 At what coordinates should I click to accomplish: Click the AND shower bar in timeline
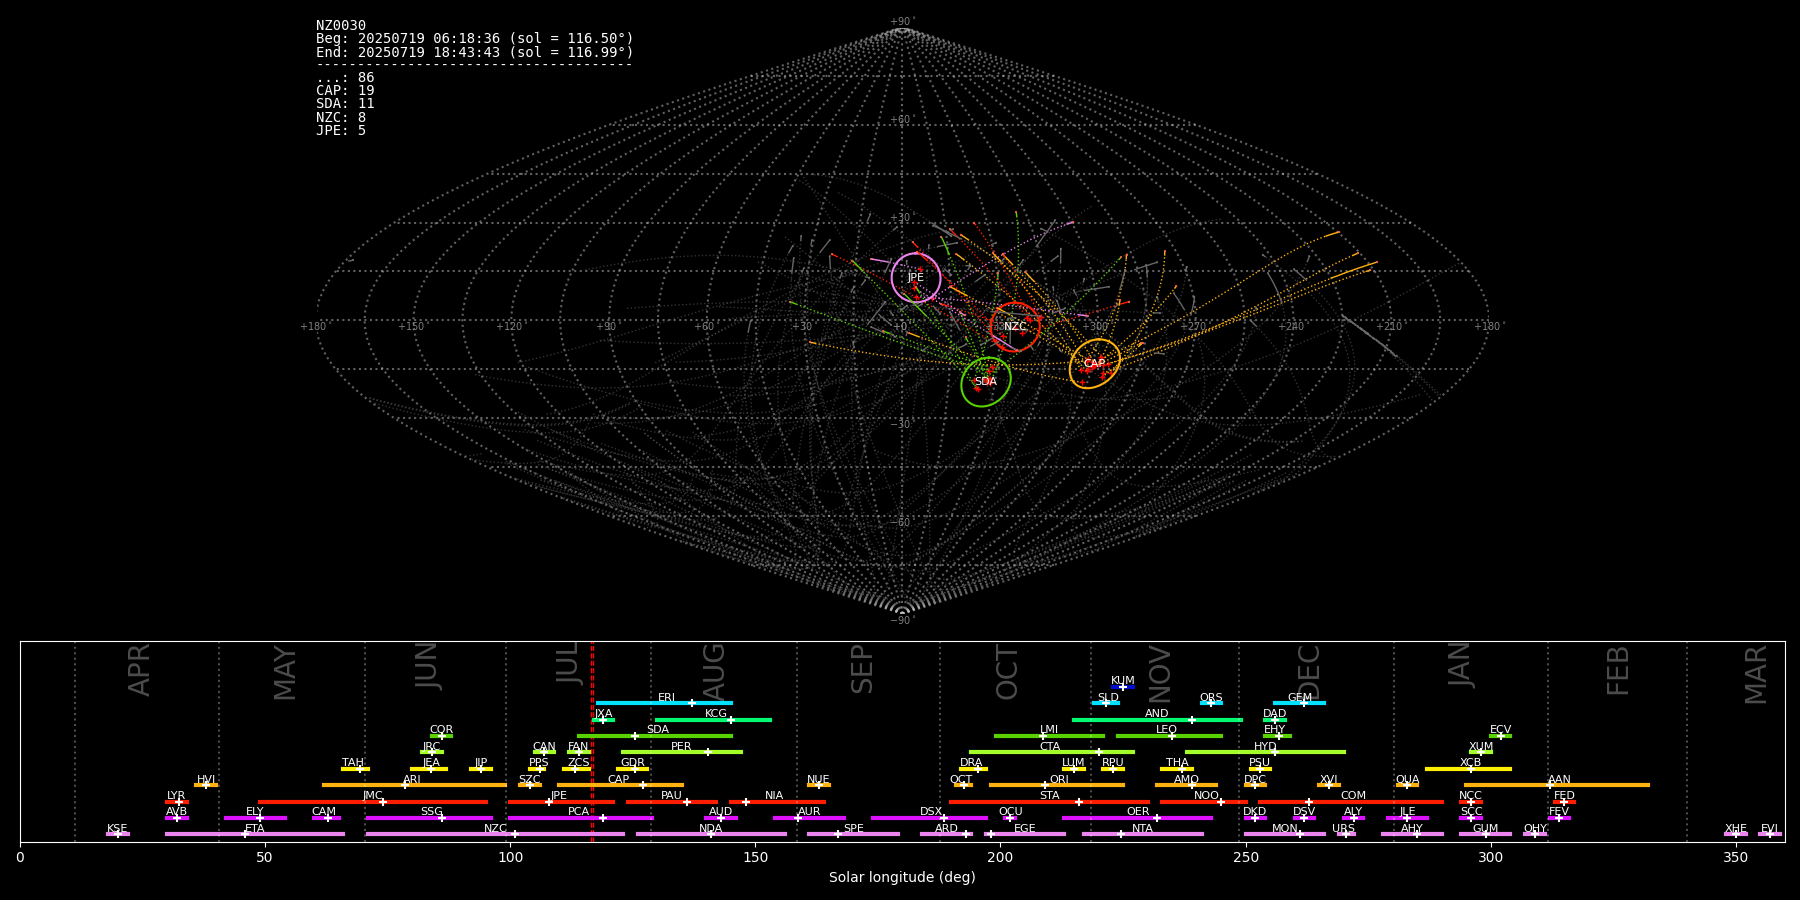[x=1157, y=720]
